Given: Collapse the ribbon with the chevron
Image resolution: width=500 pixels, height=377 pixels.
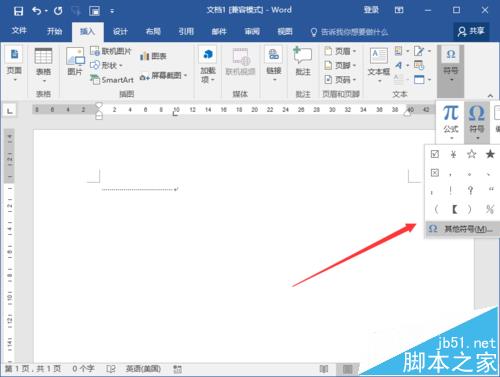Looking at the screenshot, I should pyautogui.click(x=490, y=96).
